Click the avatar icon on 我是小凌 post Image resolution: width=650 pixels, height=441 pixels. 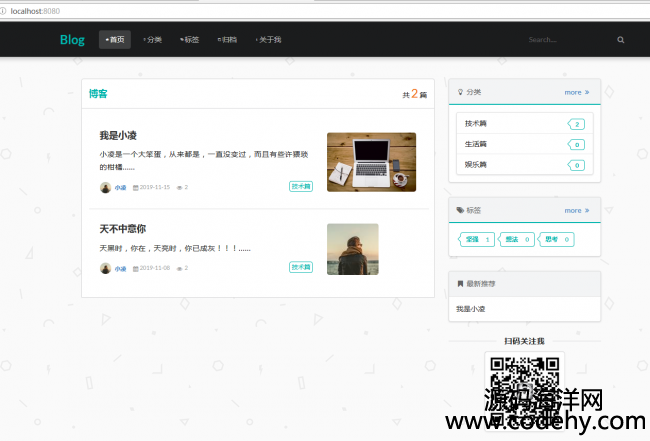pyautogui.click(x=105, y=187)
